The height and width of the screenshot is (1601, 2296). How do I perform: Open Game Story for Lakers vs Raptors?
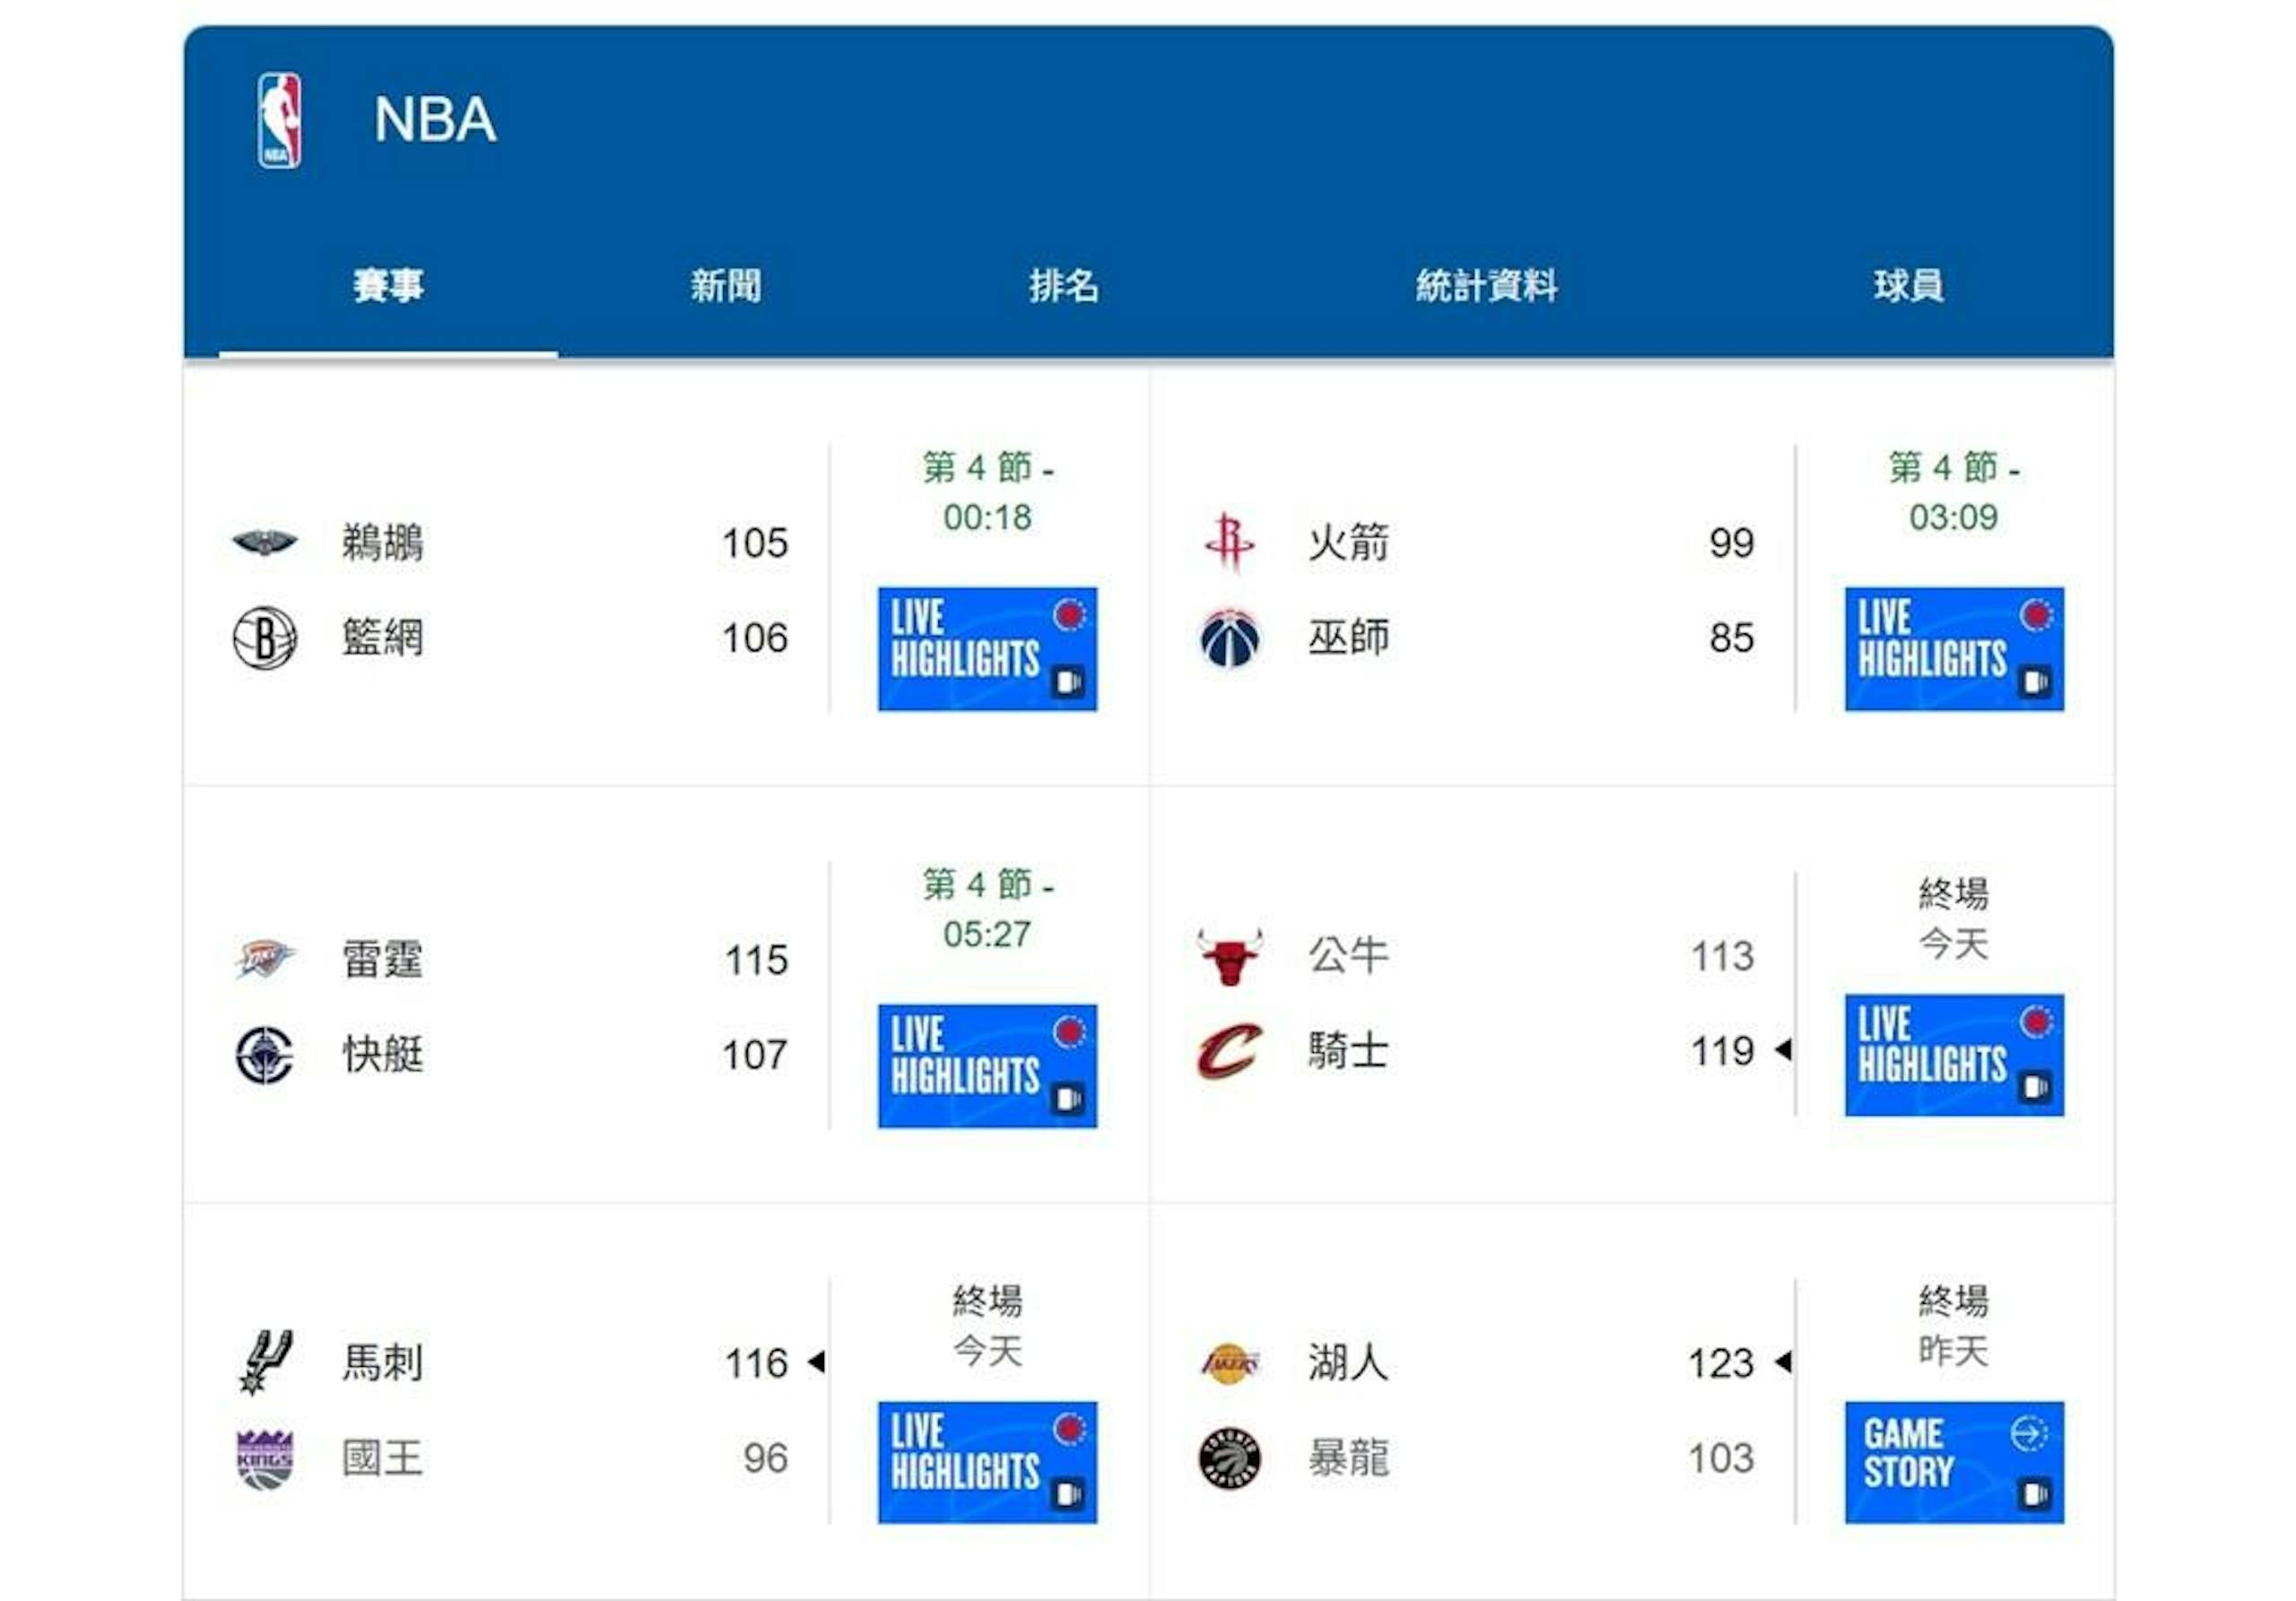(1954, 1462)
